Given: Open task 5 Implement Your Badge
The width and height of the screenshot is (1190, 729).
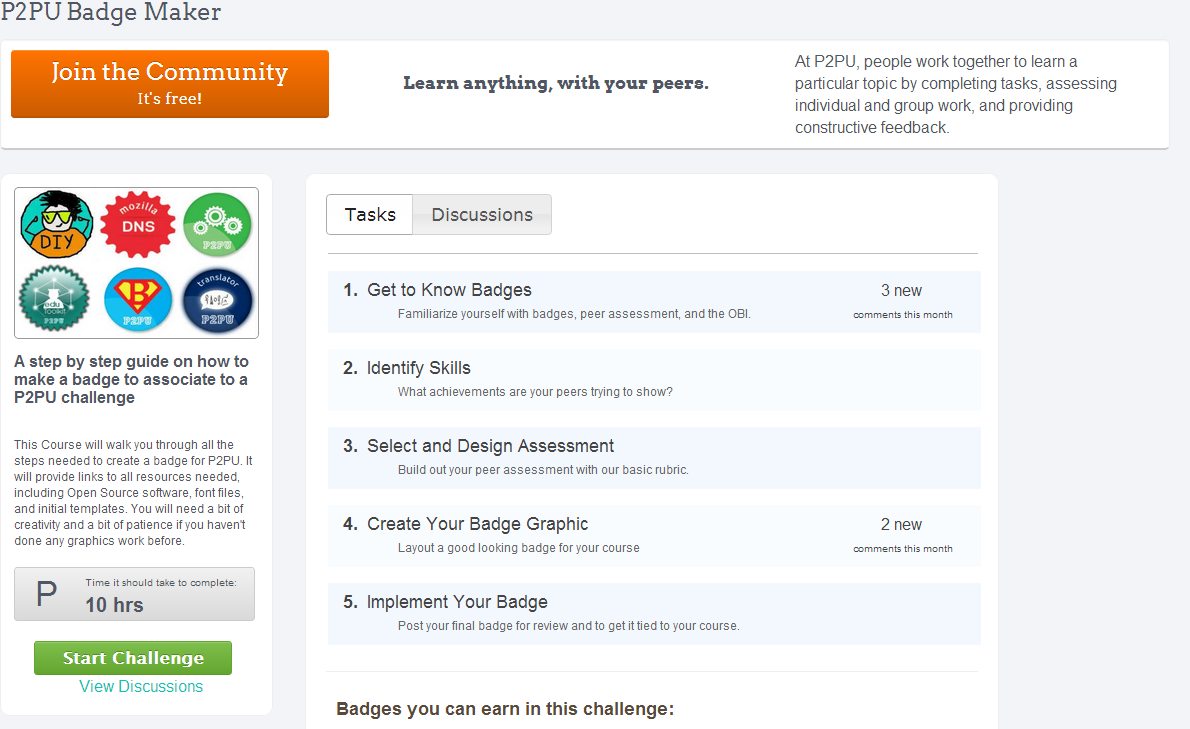Looking at the screenshot, I should [x=457, y=602].
